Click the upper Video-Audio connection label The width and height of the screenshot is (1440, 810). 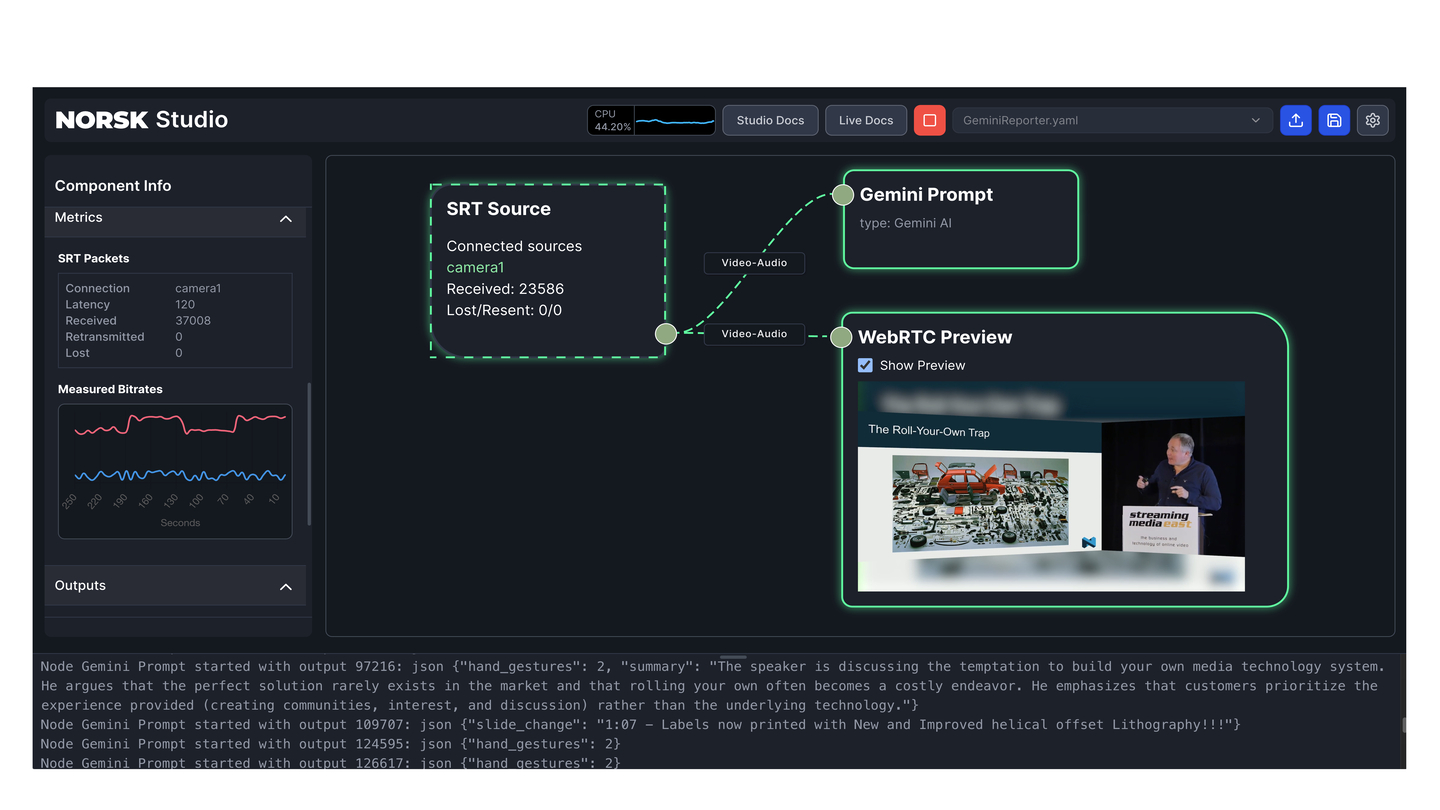click(754, 262)
